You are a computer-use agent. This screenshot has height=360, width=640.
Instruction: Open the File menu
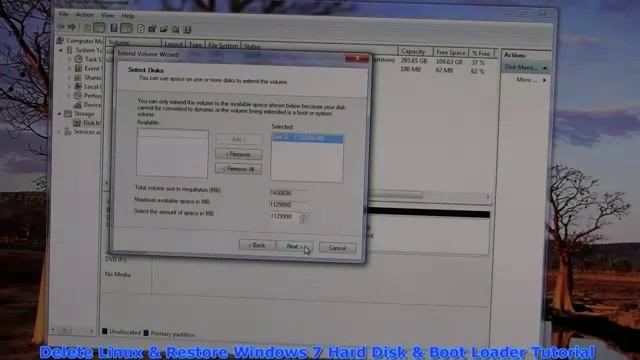[x=63, y=14]
